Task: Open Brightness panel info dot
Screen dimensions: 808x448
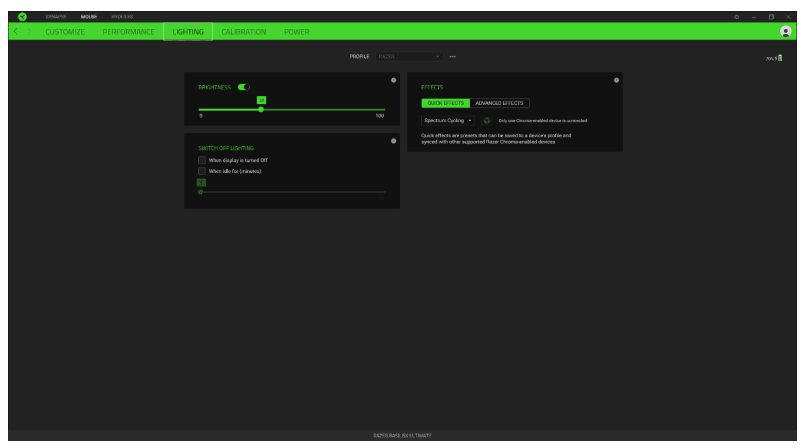Action: [394, 80]
